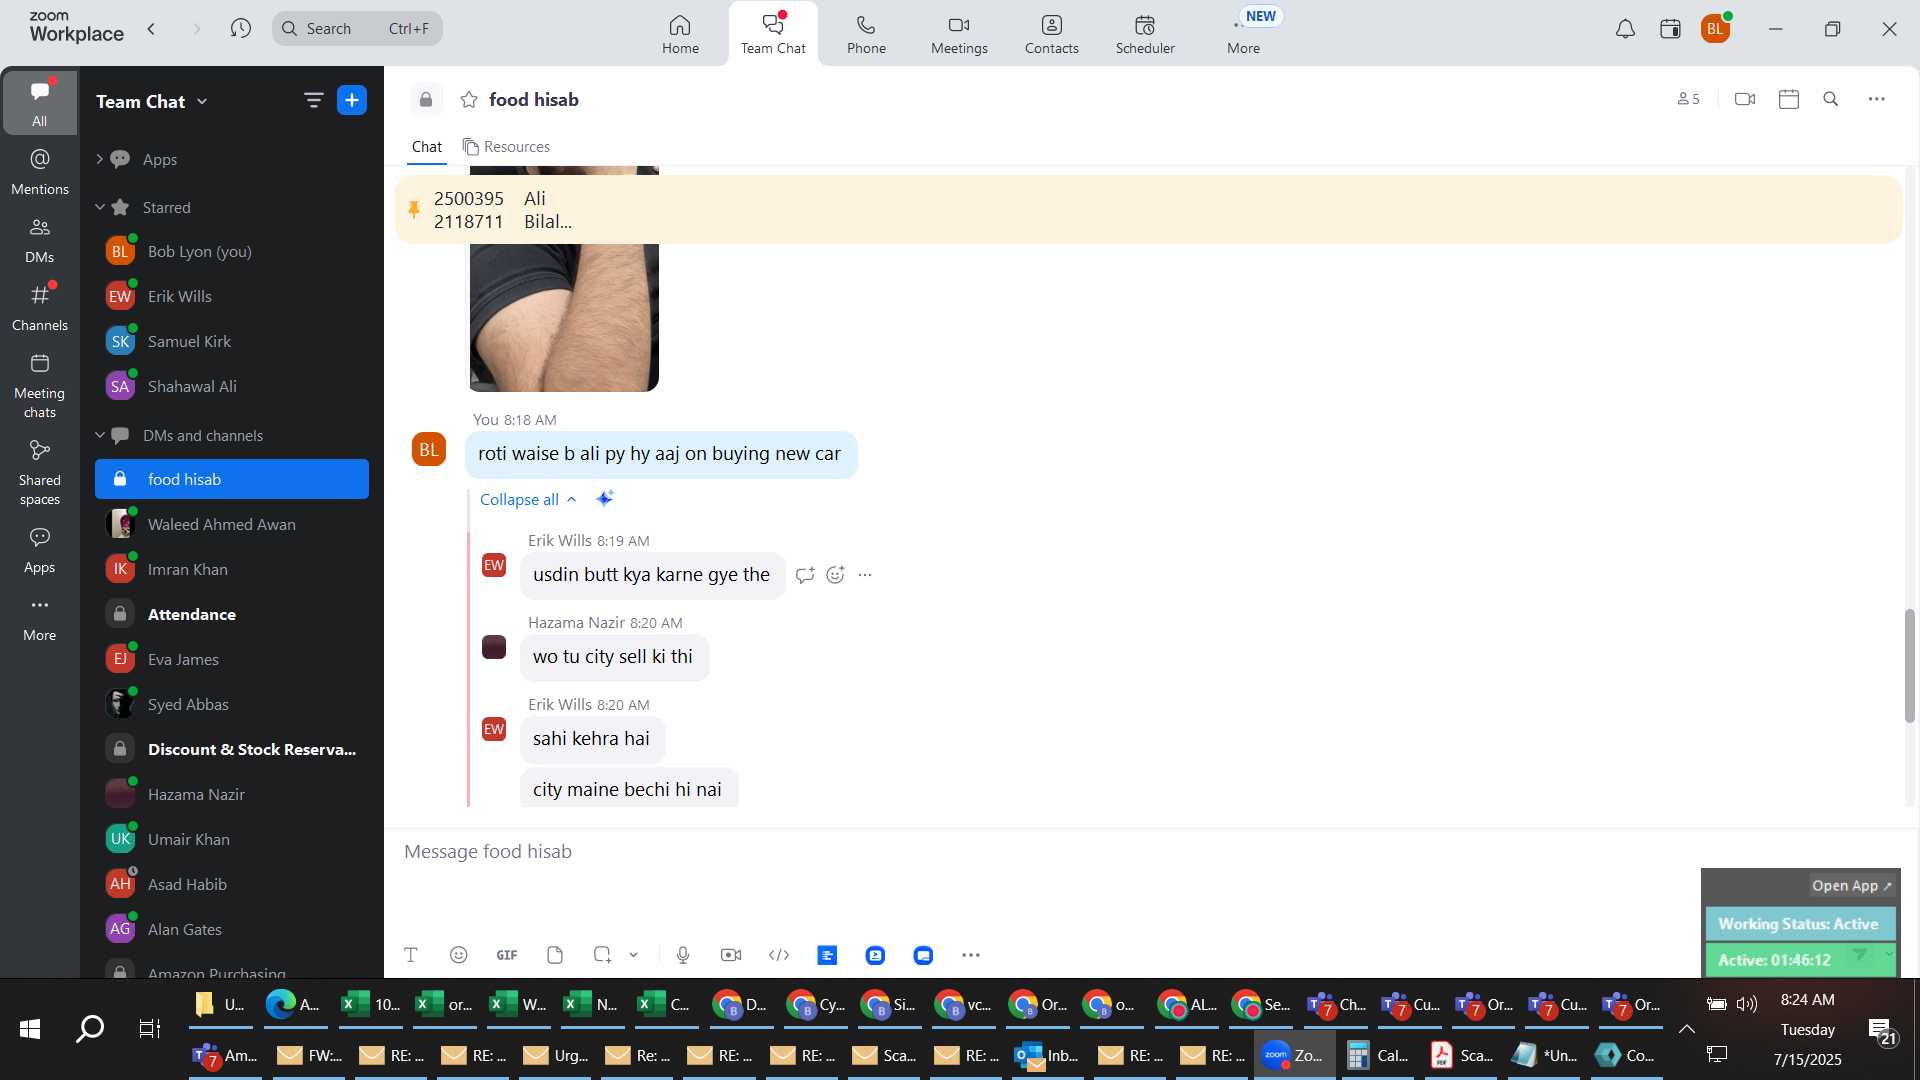
Task: Open more composer options ellipsis
Action: 971,955
